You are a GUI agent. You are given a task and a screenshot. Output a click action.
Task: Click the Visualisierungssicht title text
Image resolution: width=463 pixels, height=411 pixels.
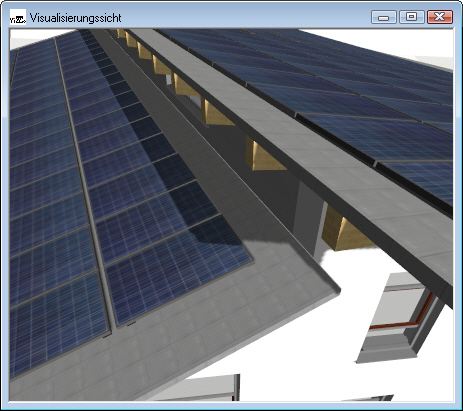pyautogui.click(x=76, y=18)
